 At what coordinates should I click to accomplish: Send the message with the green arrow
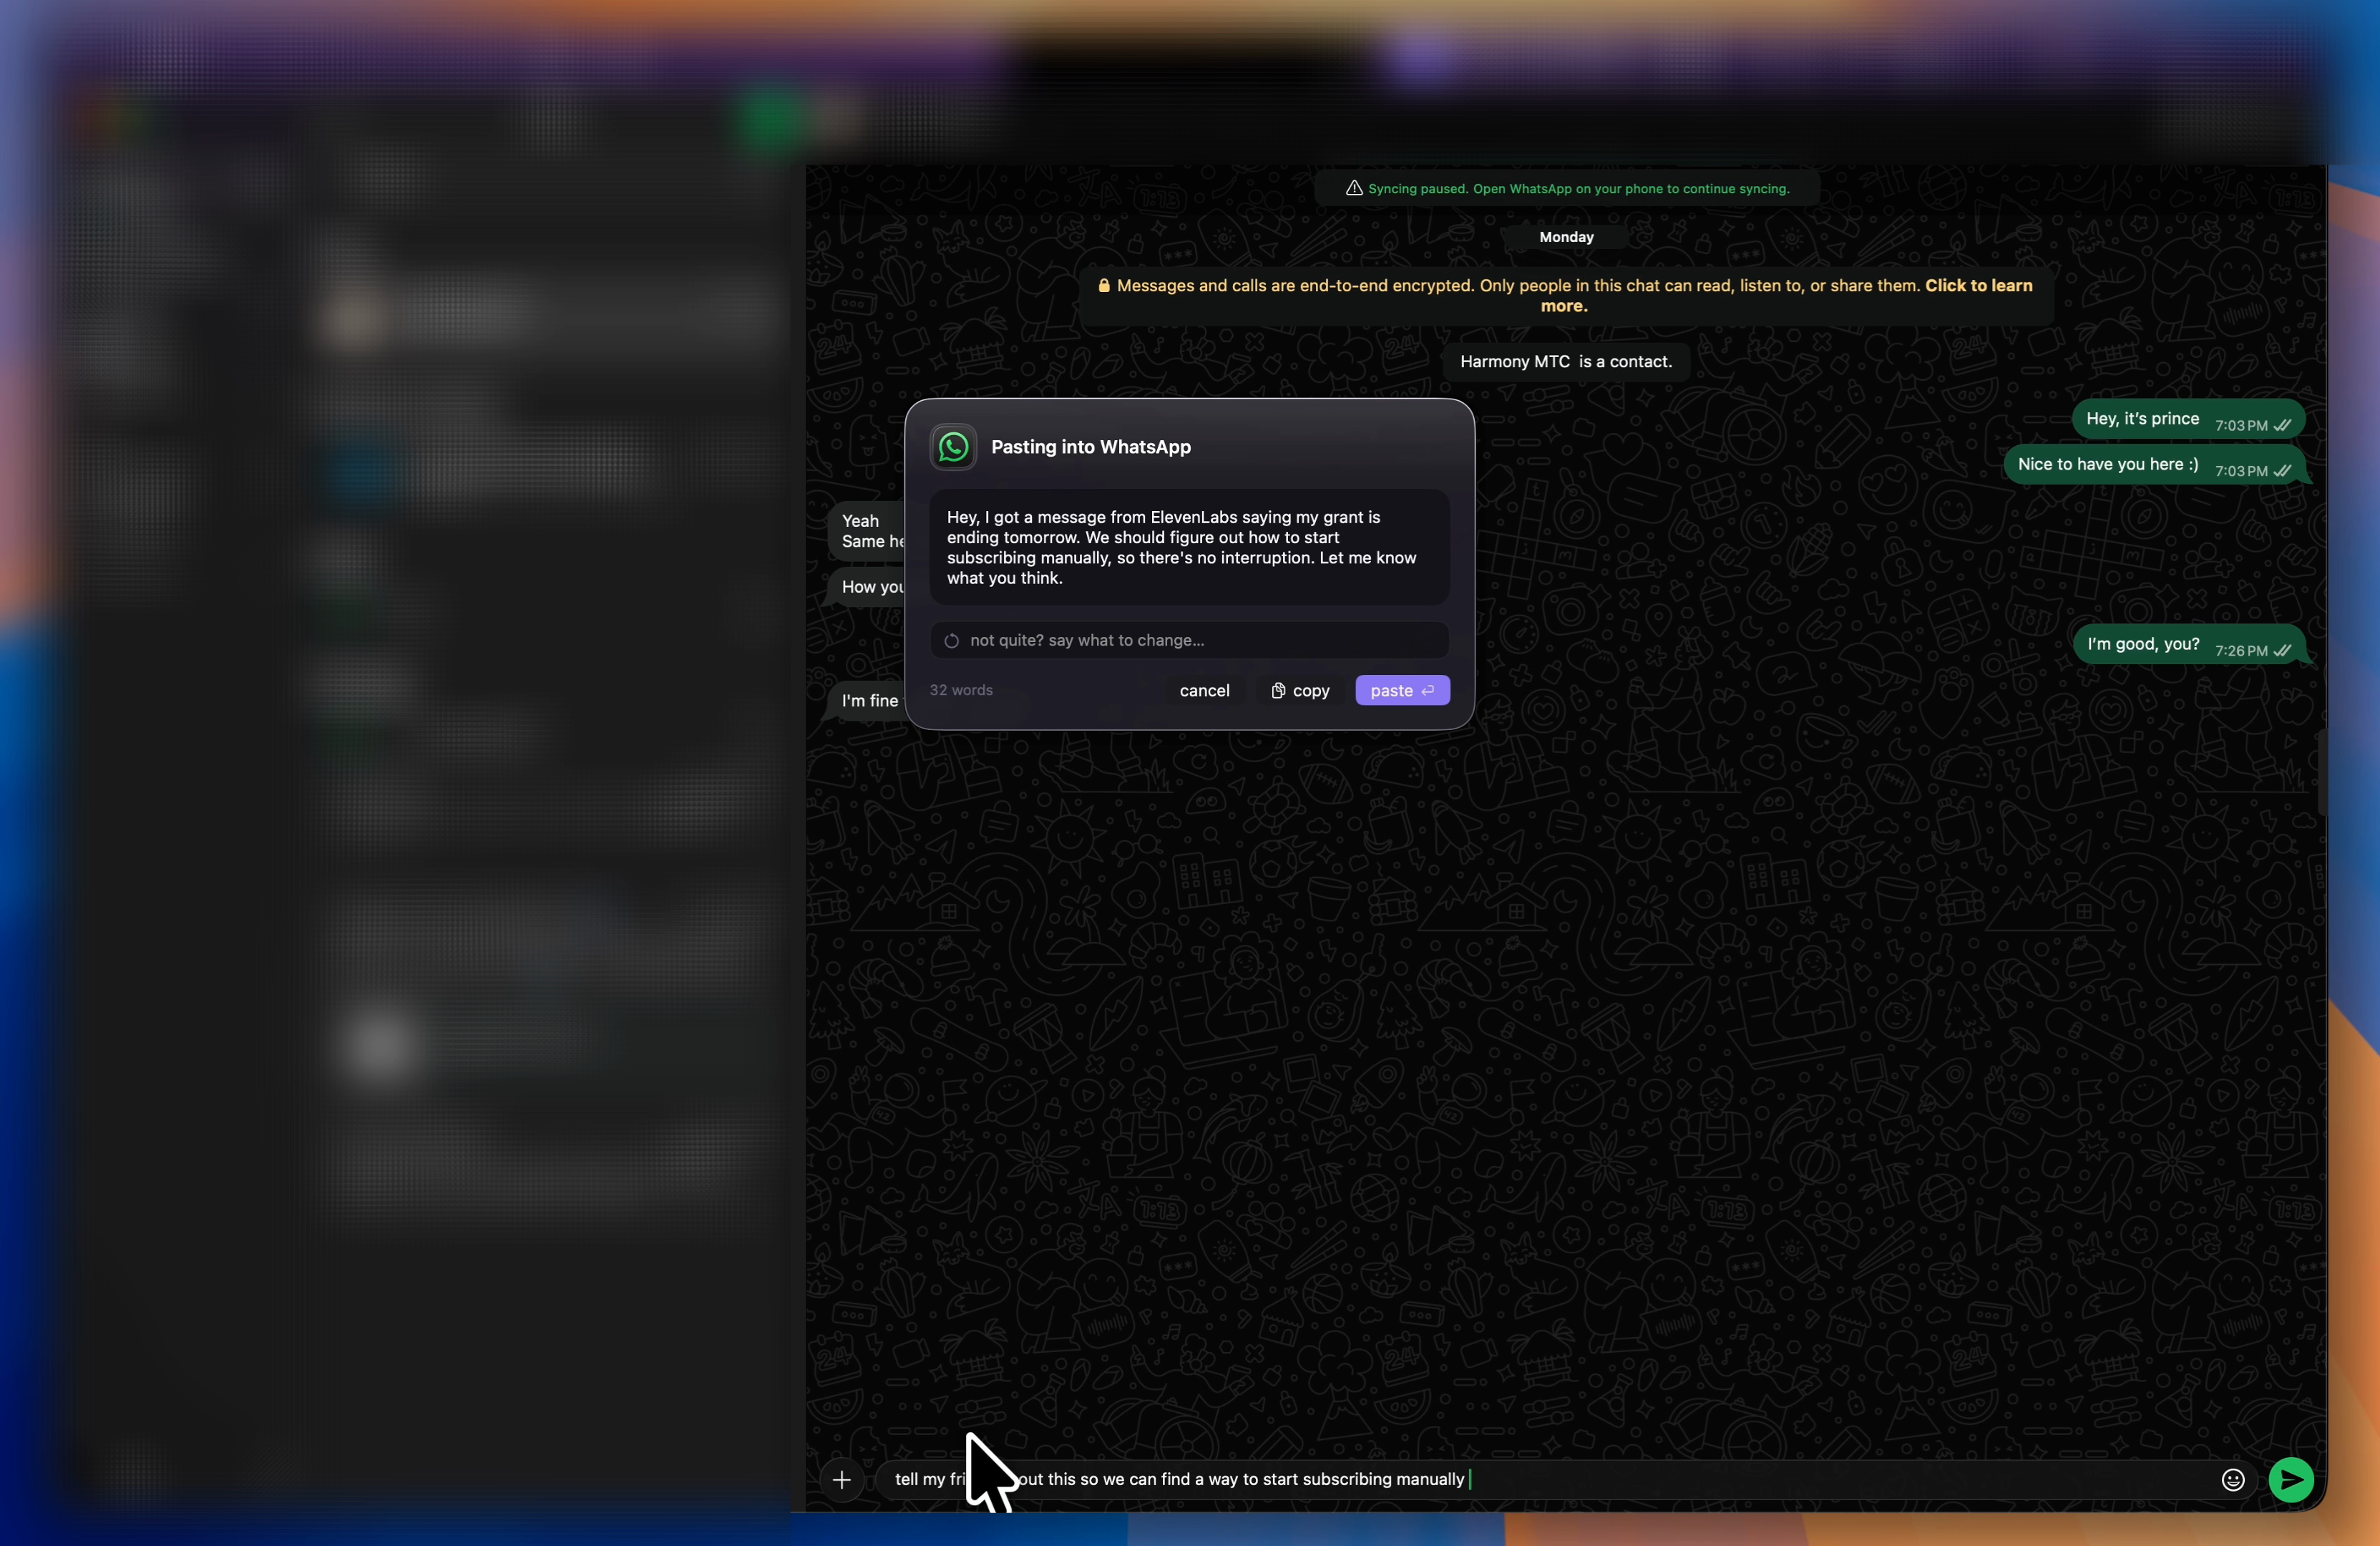[x=2290, y=1479]
